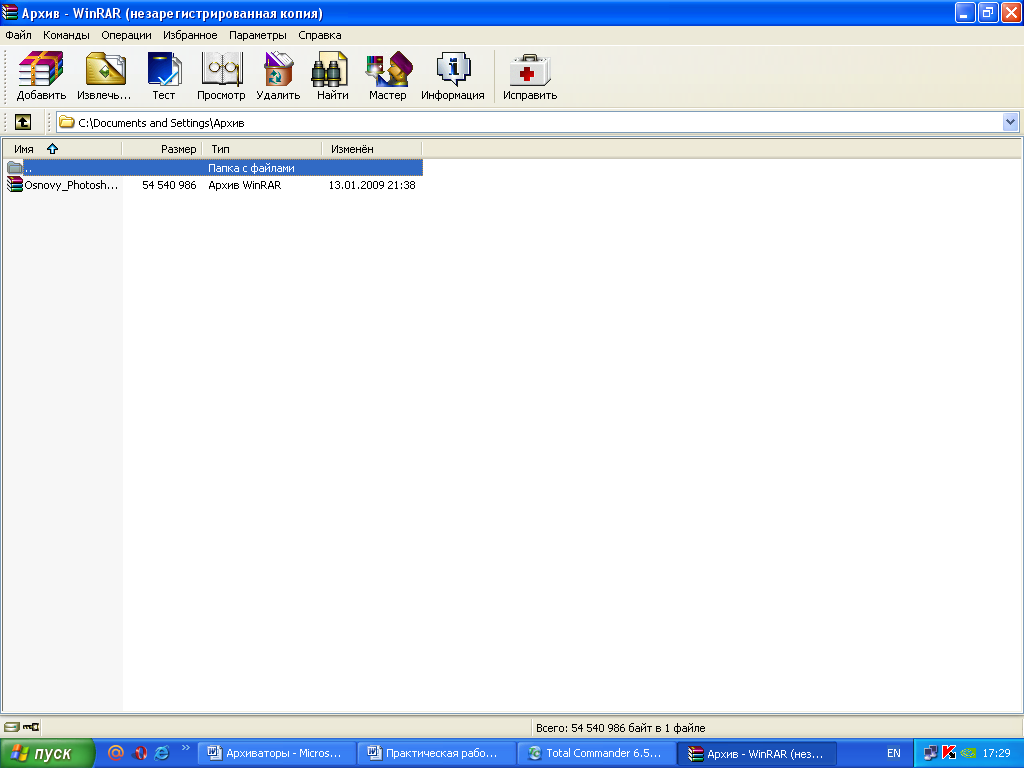The width and height of the screenshot is (1024, 768).
Task: Click the 17:29 system clock
Action: pyautogui.click(x=997, y=753)
